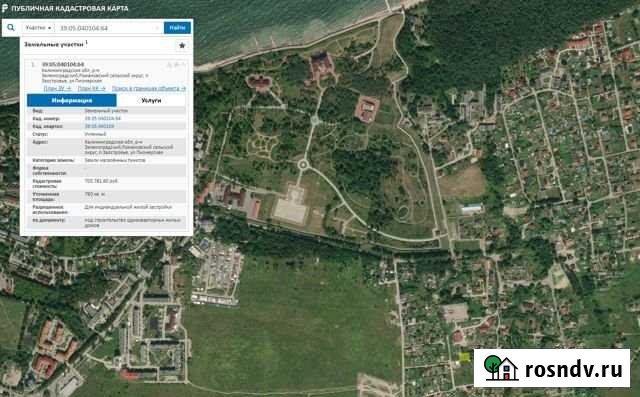This screenshot has height=397, width=640.
Task: Switch to the Услуги tab
Action: coord(151,100)
